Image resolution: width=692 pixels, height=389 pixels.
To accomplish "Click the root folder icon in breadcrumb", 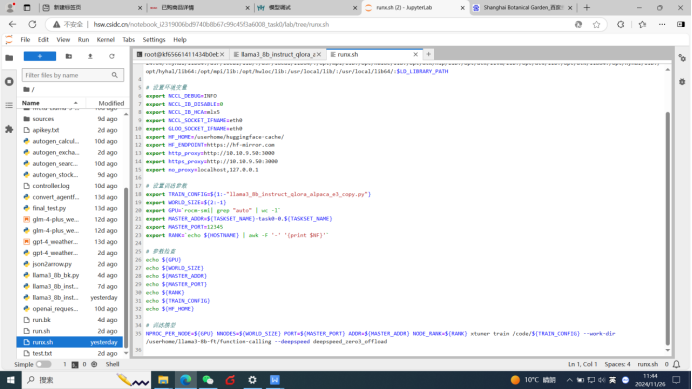I will point(26,89).
